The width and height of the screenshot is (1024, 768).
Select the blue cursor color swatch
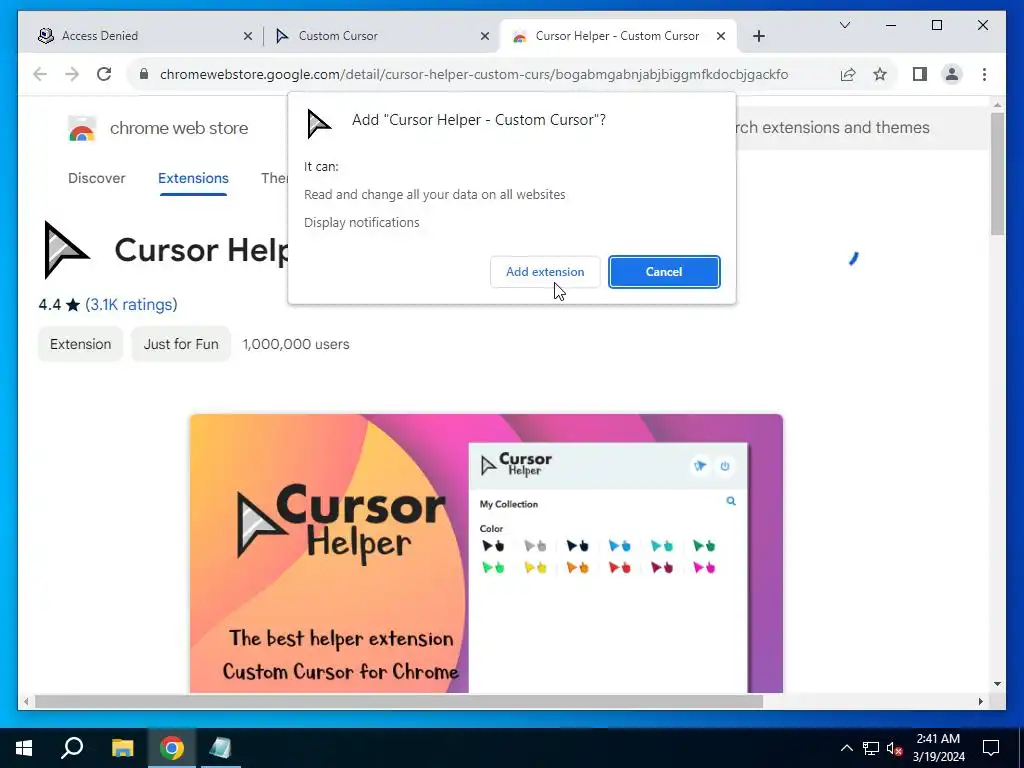(x=619, y=546)
